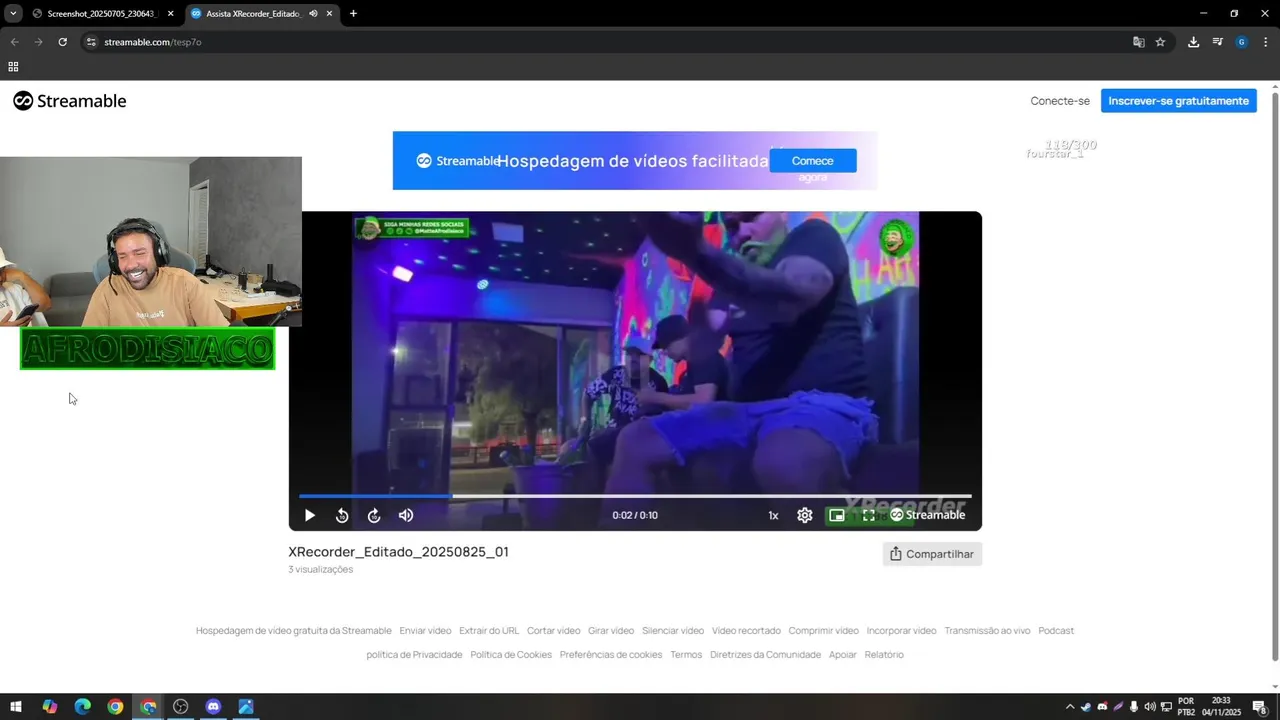Mute the video player volume
1280x720 pixels.
tap(406, 516)
